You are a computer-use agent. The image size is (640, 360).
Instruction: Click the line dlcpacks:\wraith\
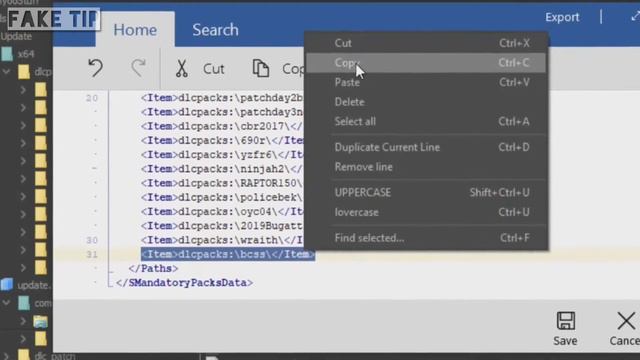coord(222,240)
